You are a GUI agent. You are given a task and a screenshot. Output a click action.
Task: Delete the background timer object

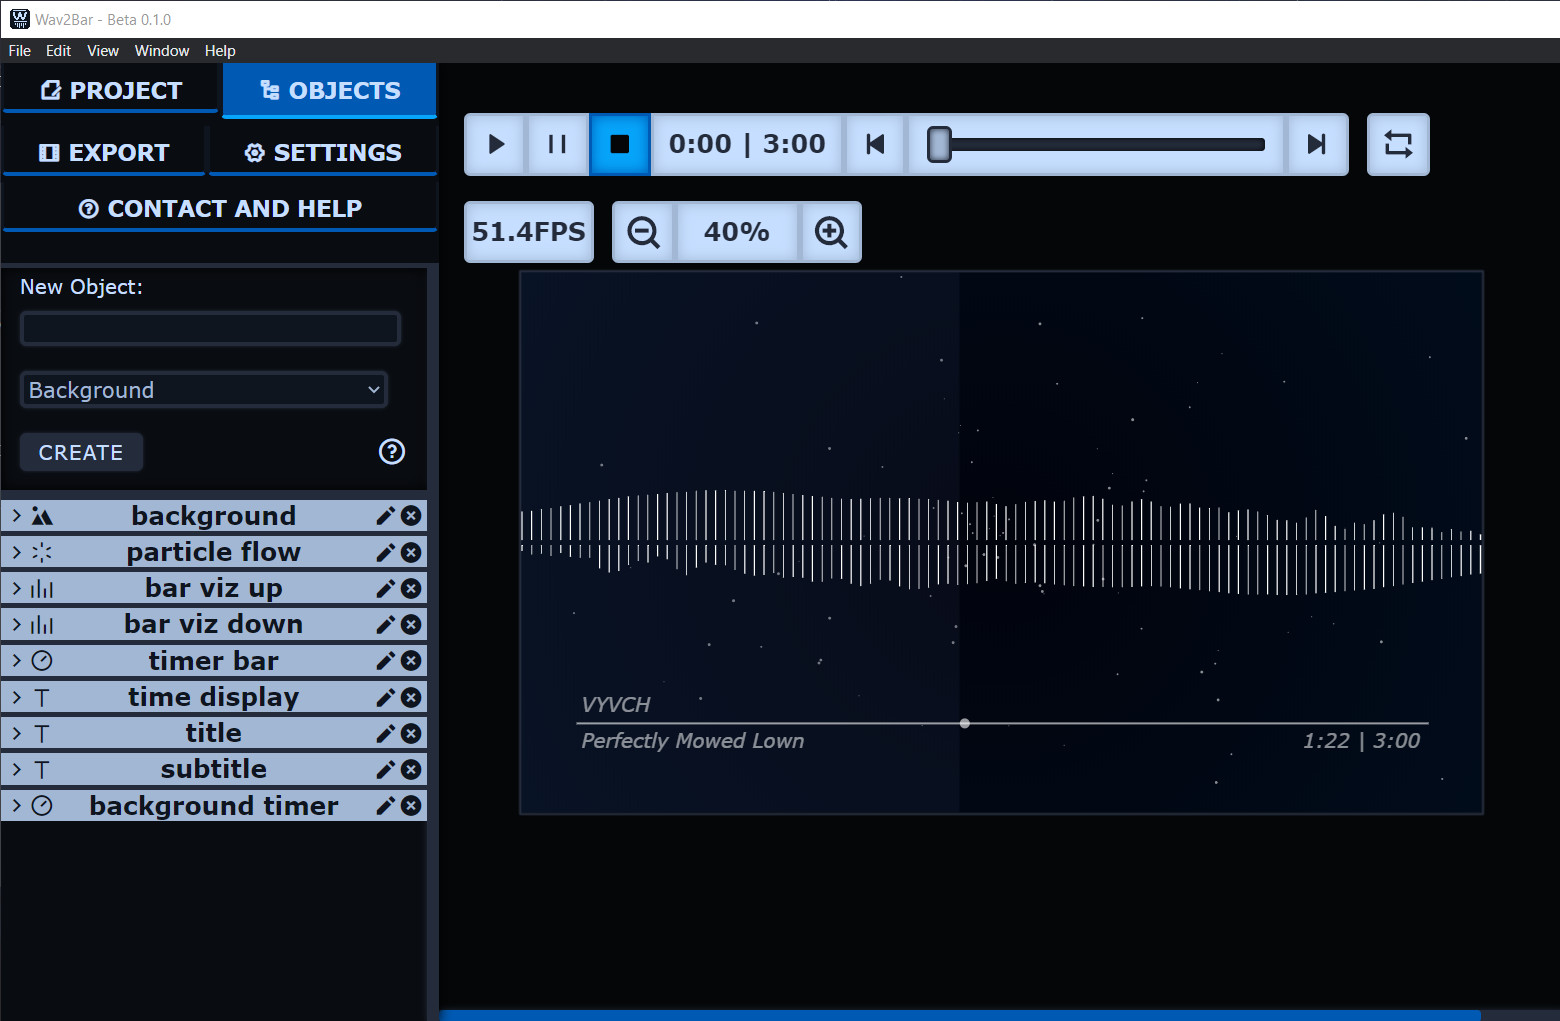click(x=411, y=805)
